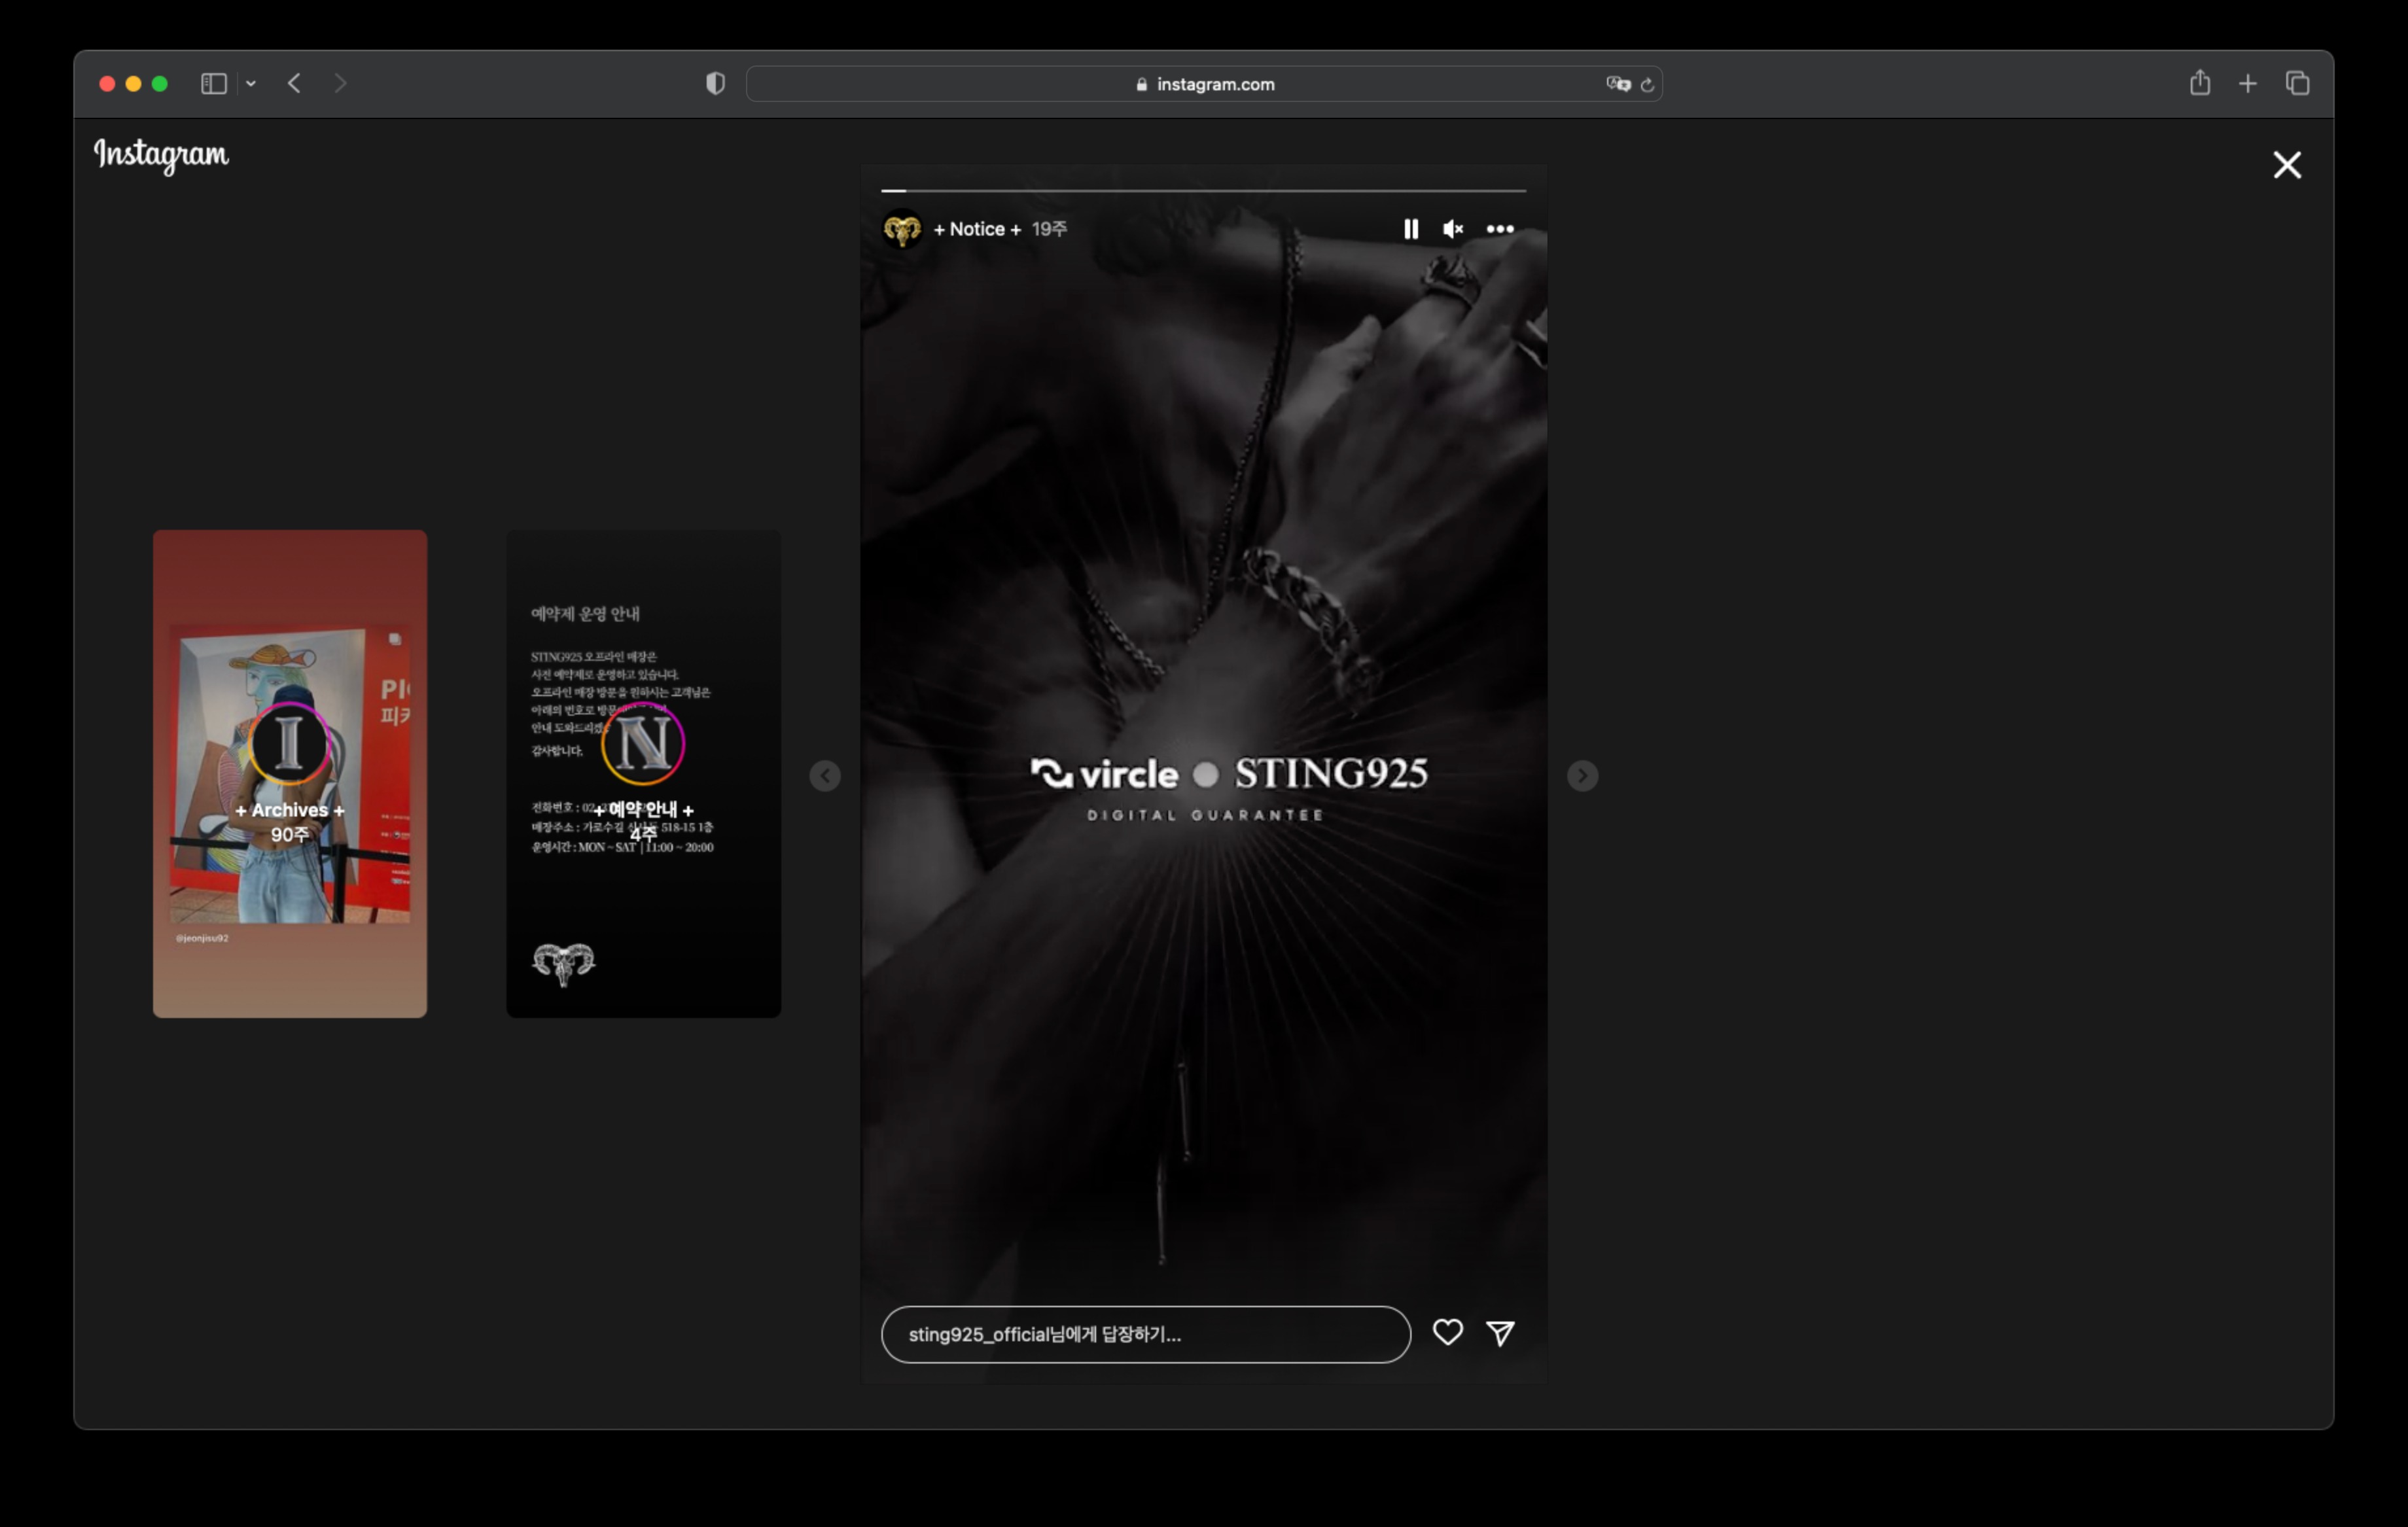Share story via paper plane icon

click(x=1500, y=1332)
